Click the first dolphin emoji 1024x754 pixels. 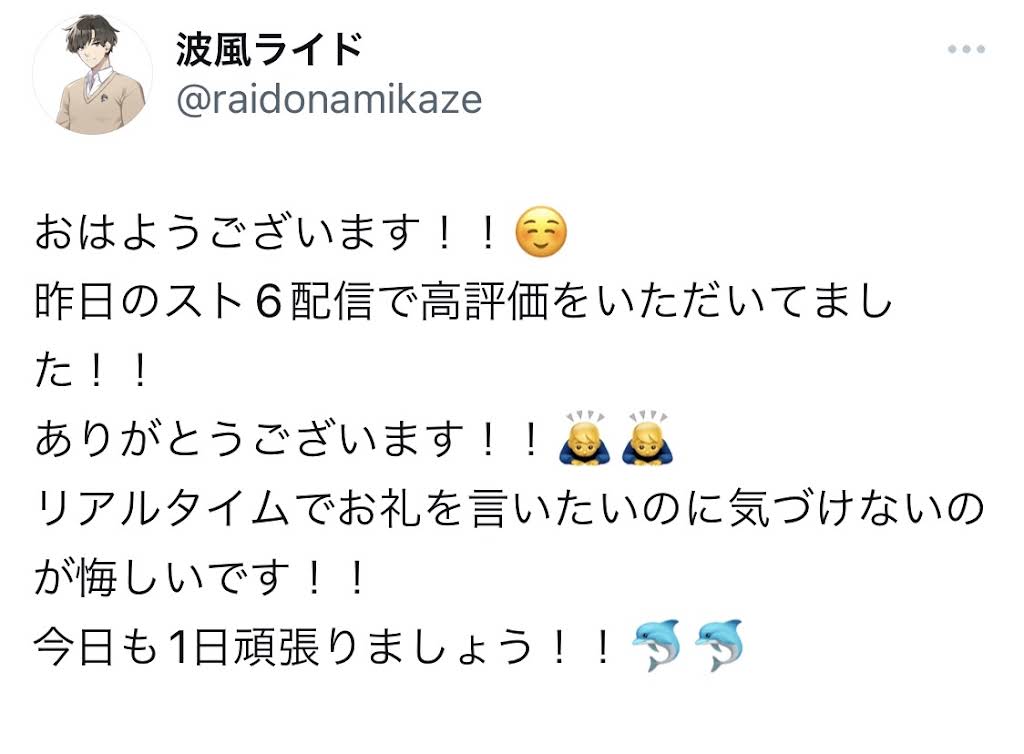click(656, 644)
